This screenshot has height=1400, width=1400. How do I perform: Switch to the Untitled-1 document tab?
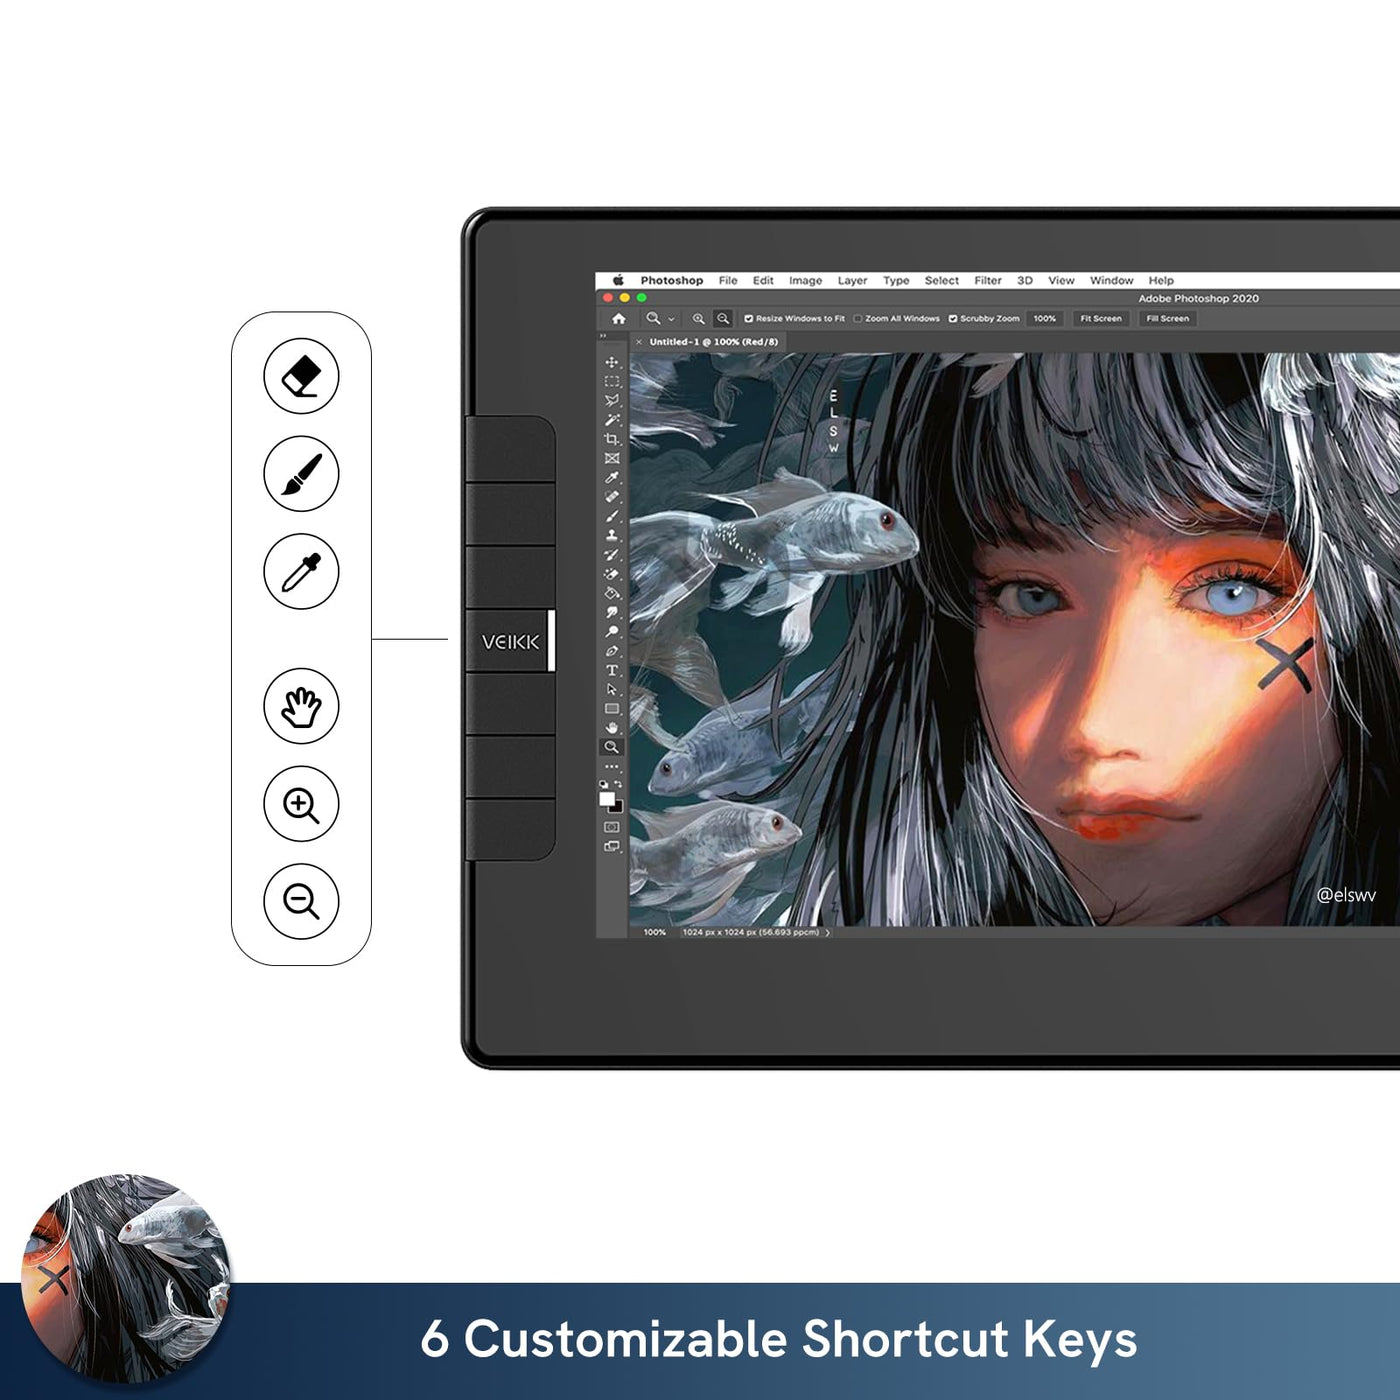(x=712, y=342)
